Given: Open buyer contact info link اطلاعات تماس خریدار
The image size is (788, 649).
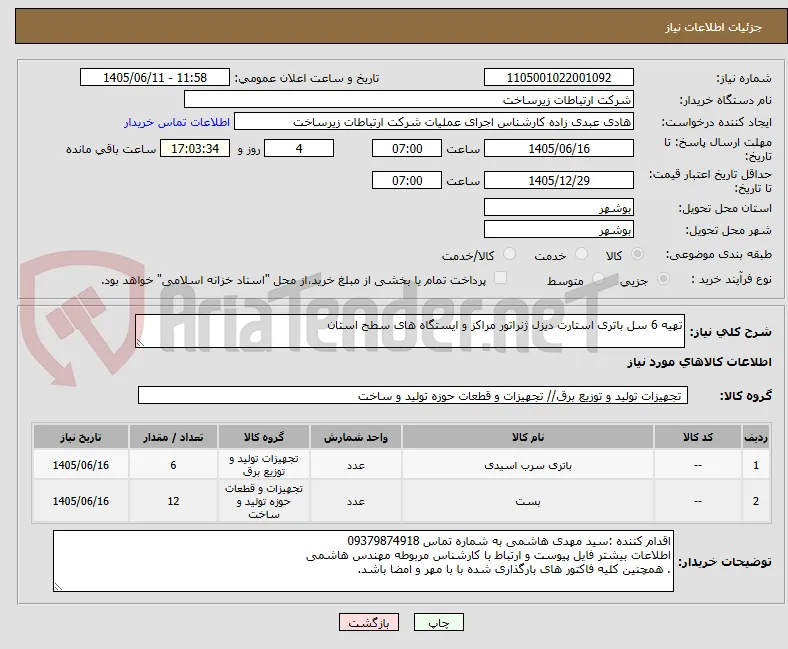Looking at the screenshot, I should pos(177,122).
